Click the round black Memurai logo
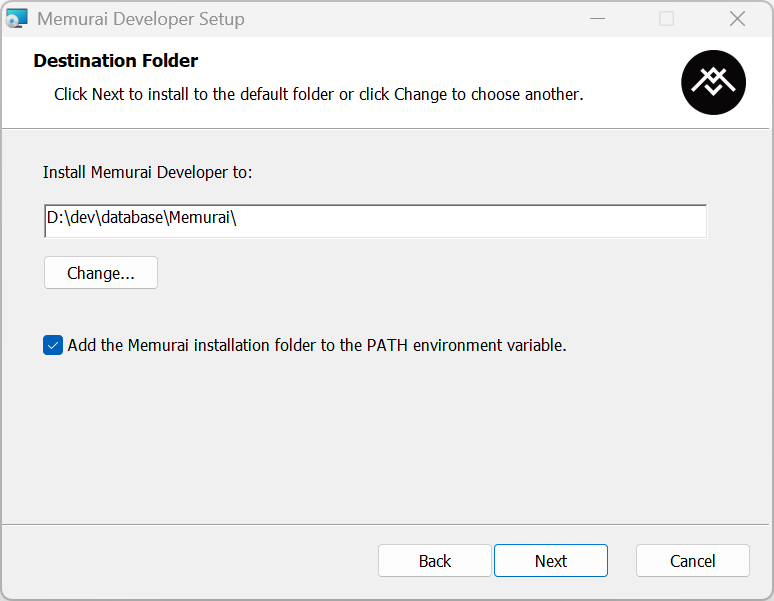Screen dimensions: 774x601 tap(713, 82)
